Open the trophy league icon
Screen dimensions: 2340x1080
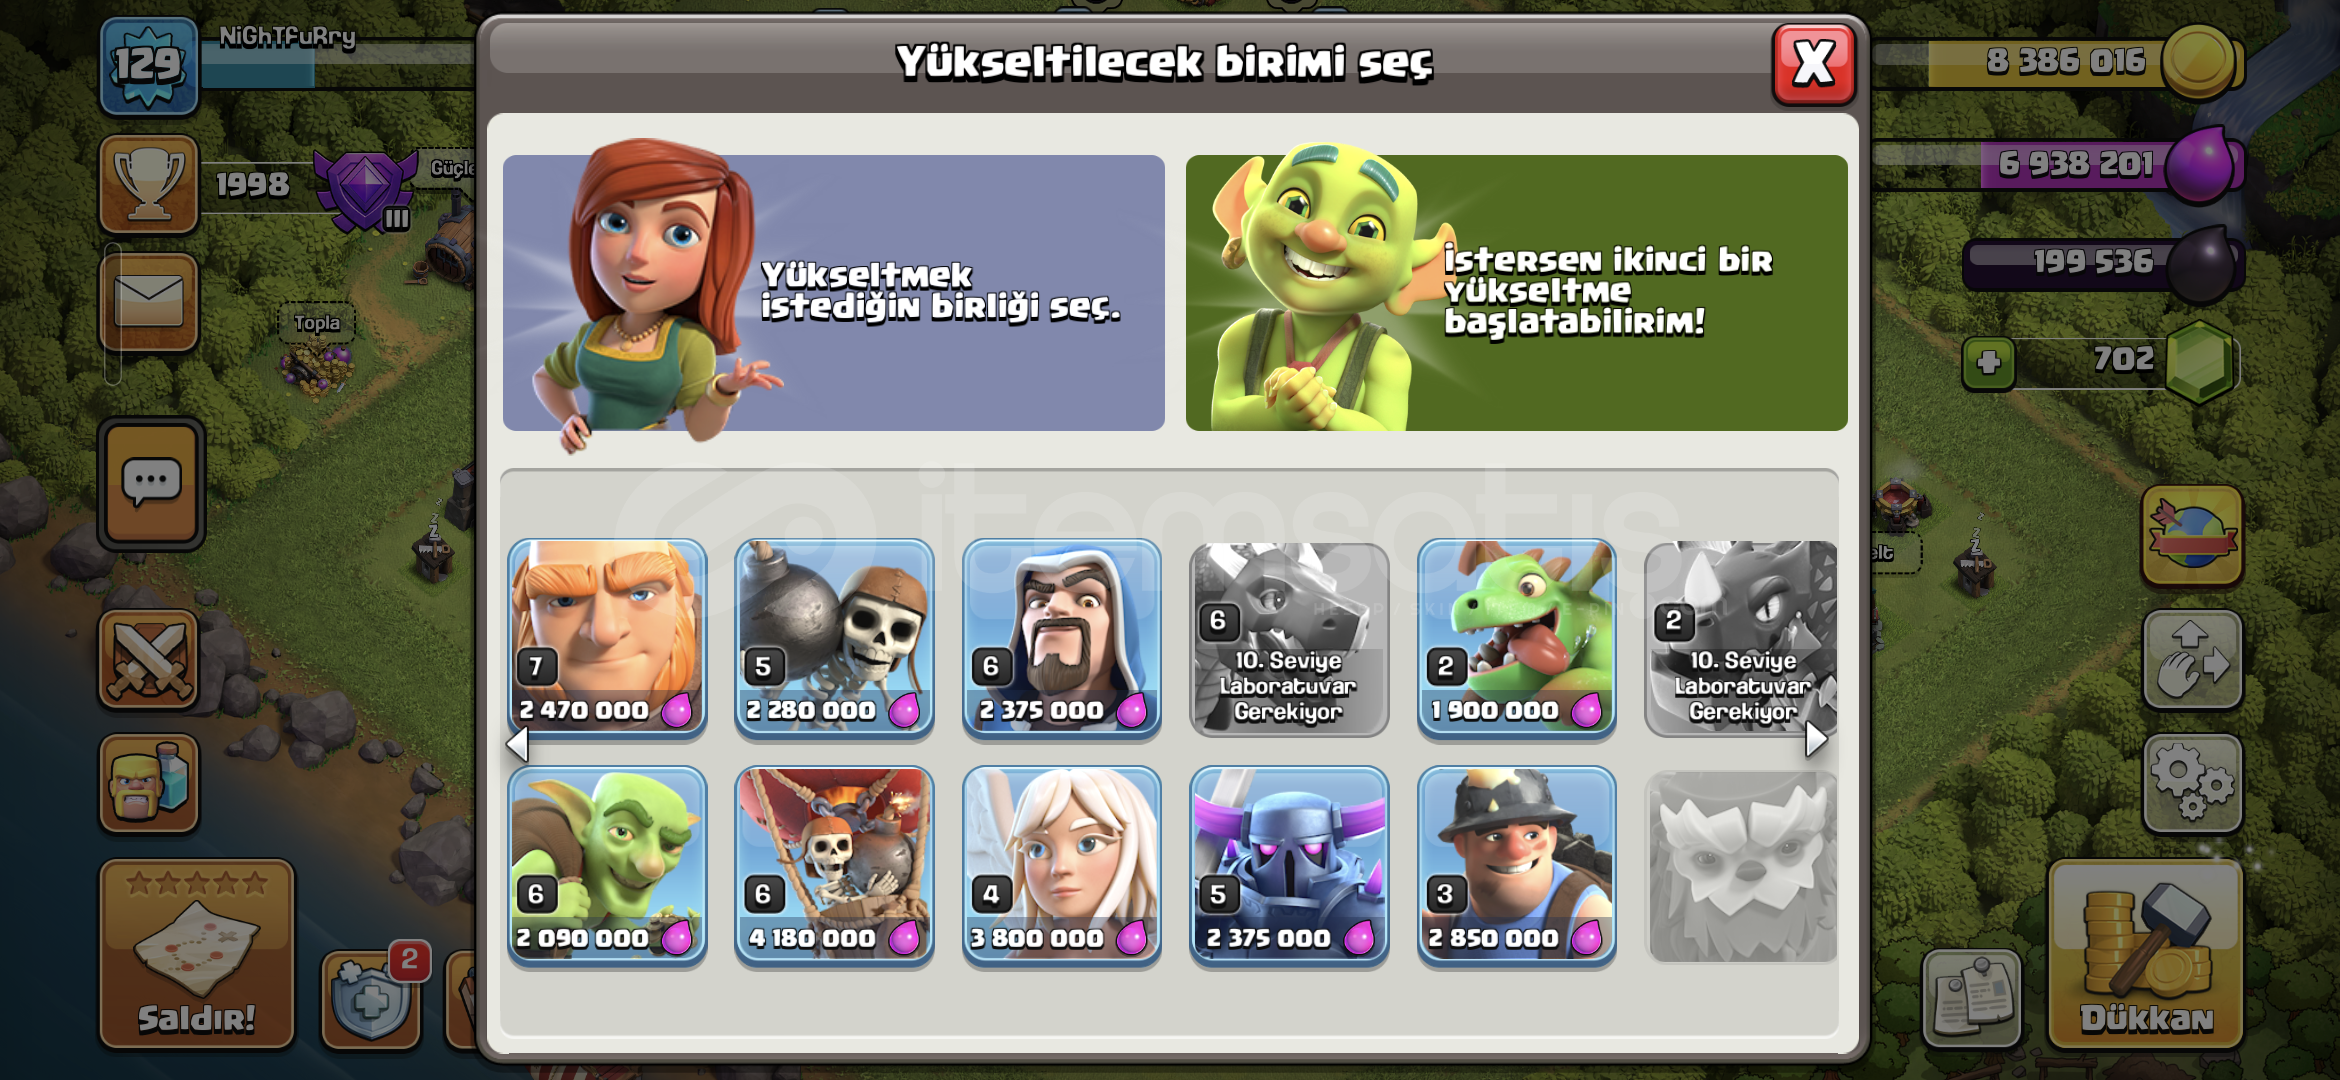[149, 184]
